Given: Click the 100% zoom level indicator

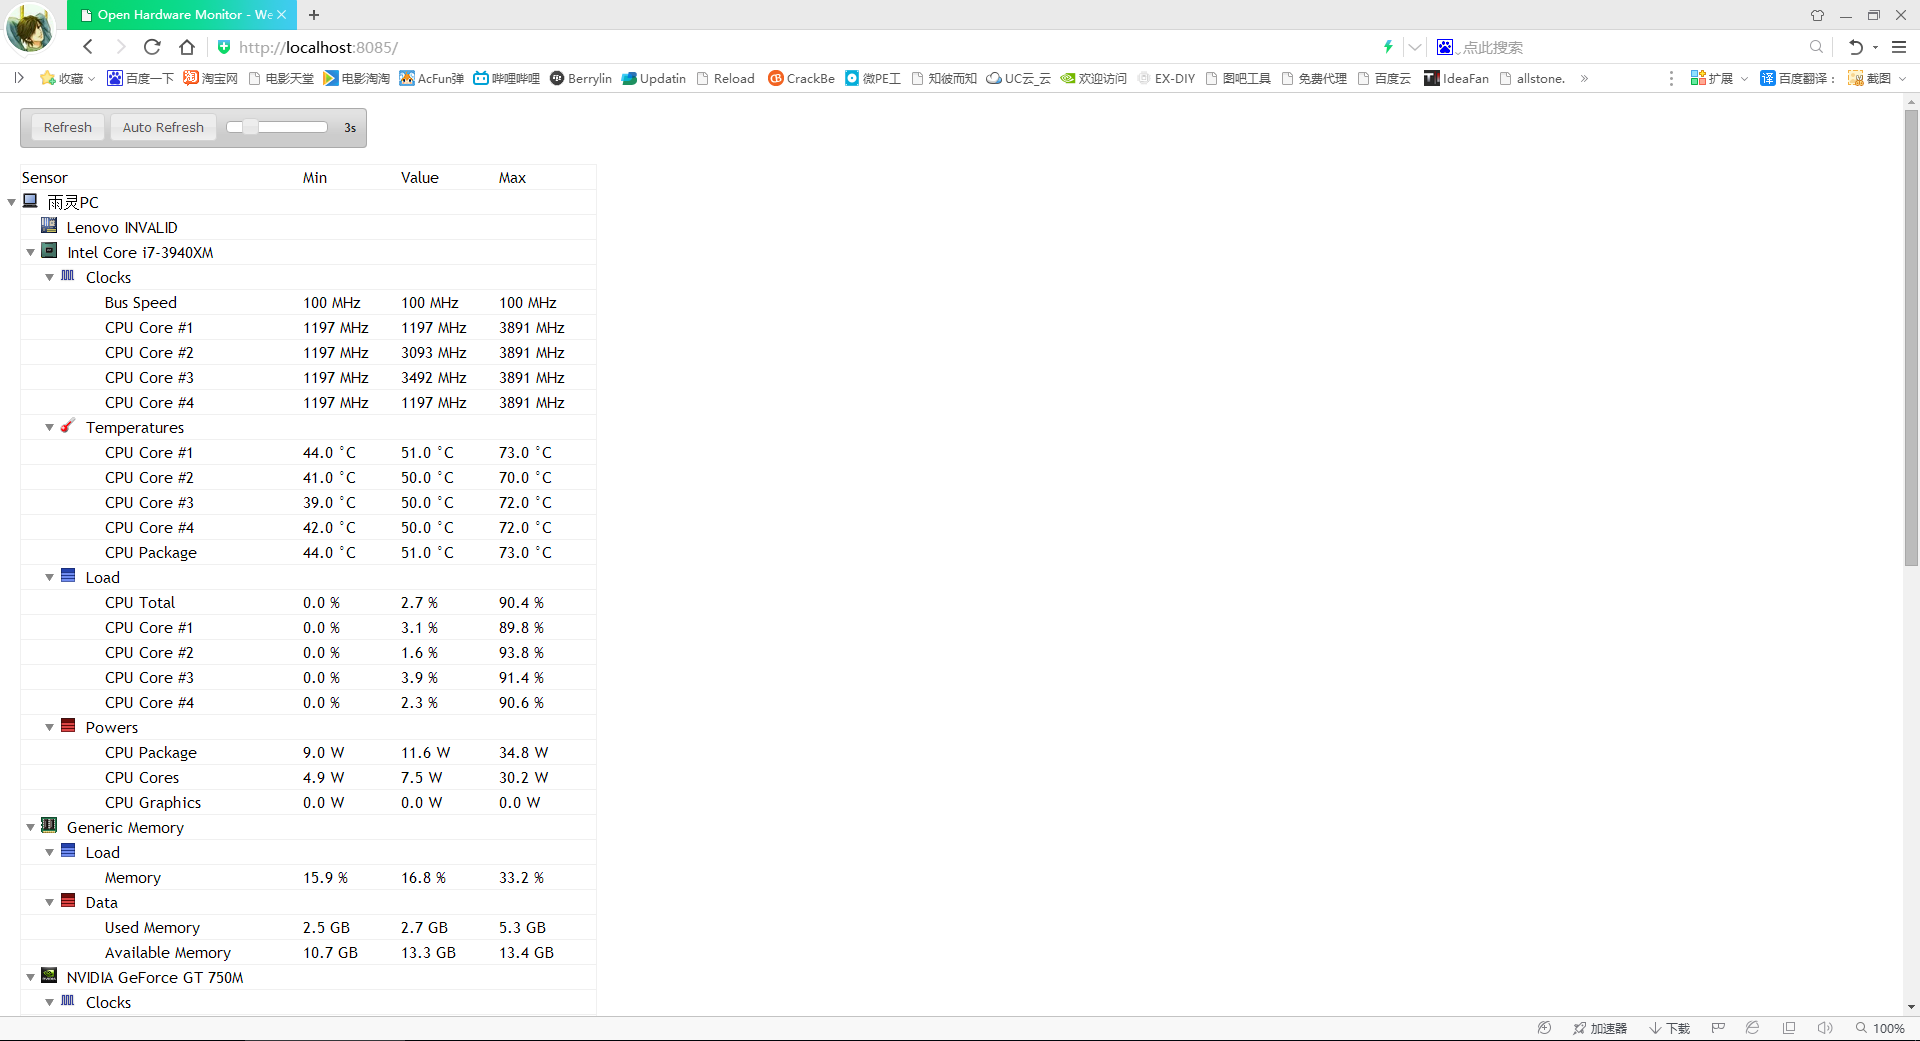Looking at the screenshot, I should click(1880, 1028).
